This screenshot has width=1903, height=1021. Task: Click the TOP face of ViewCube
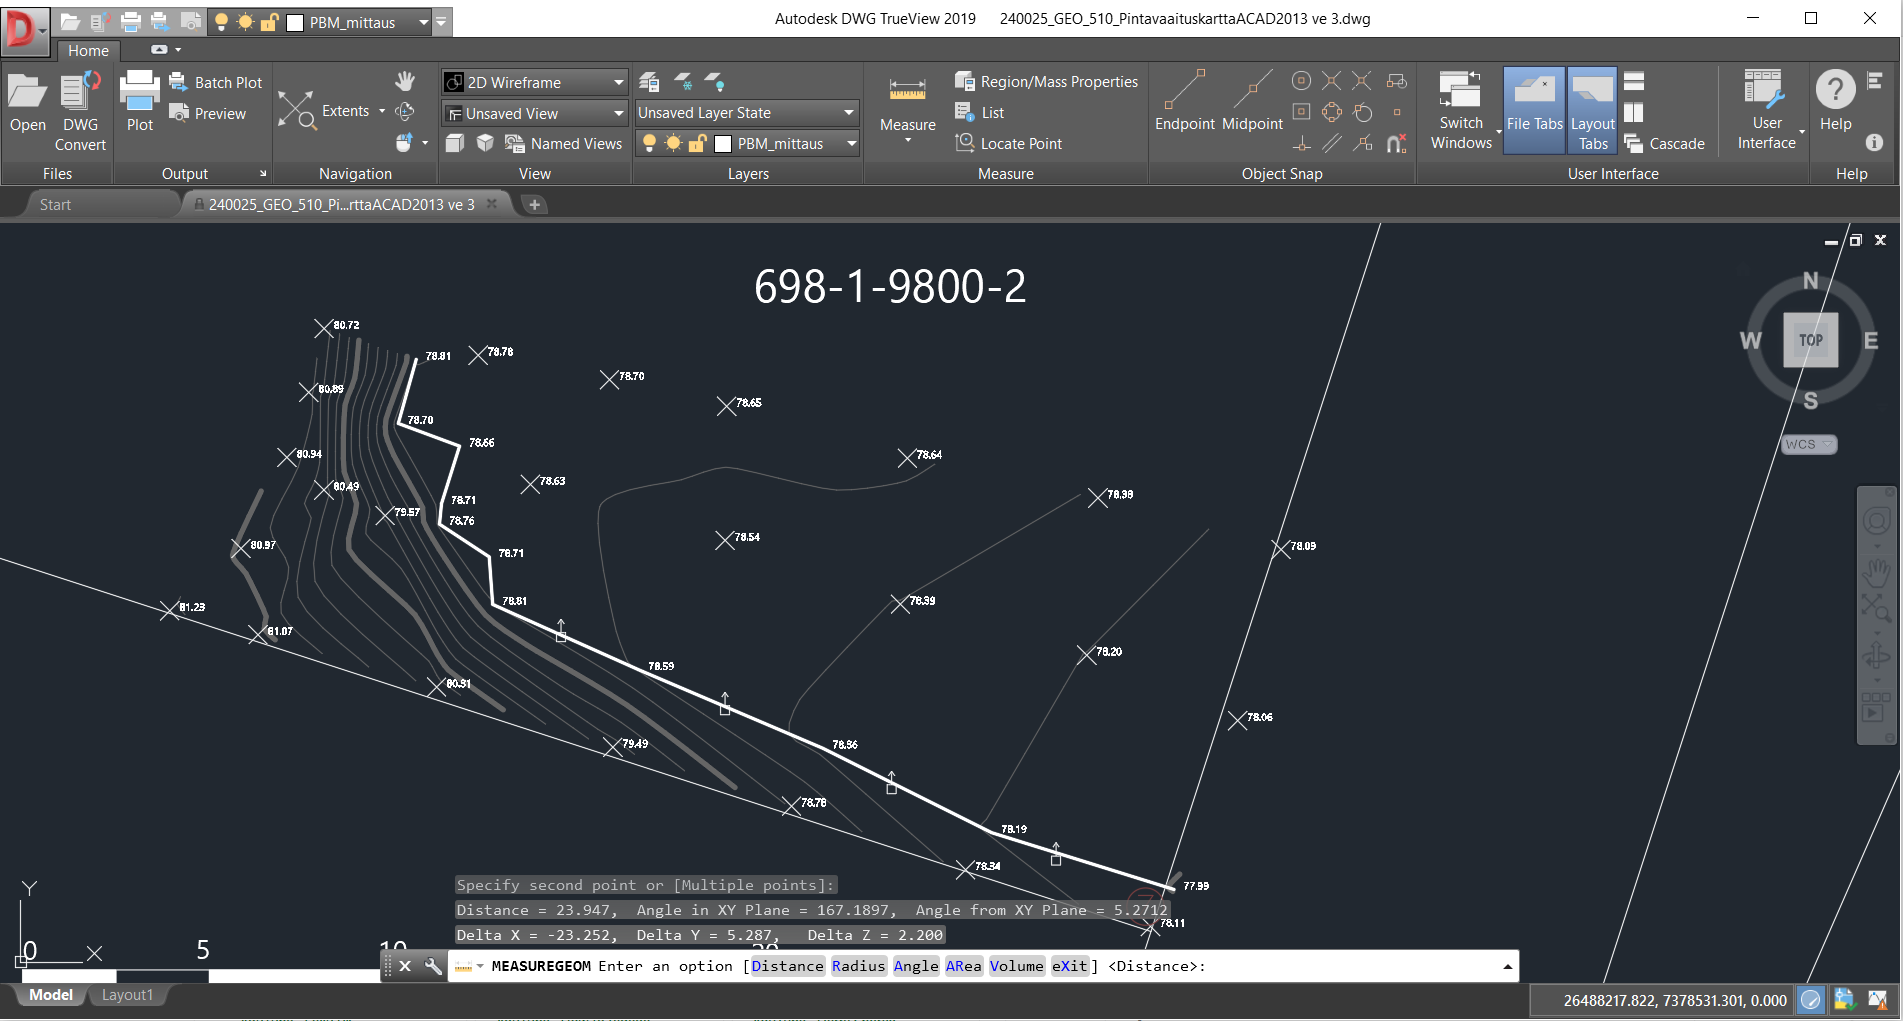(1810, 340)
